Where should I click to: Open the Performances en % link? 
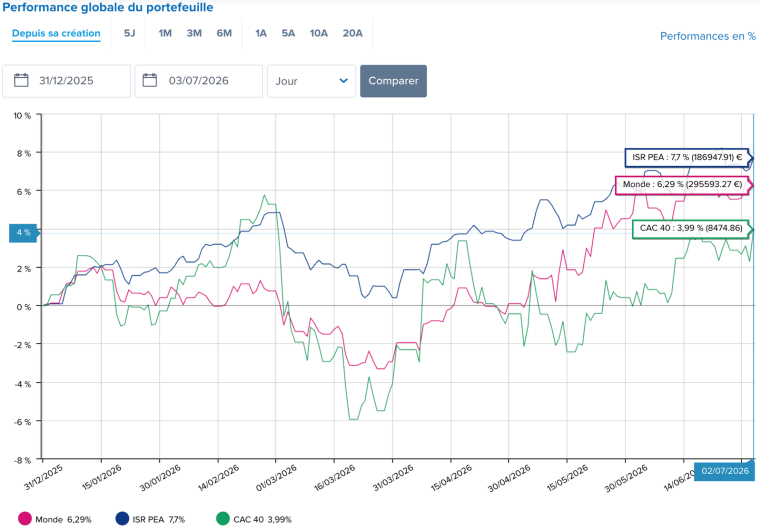pos(708,36)
